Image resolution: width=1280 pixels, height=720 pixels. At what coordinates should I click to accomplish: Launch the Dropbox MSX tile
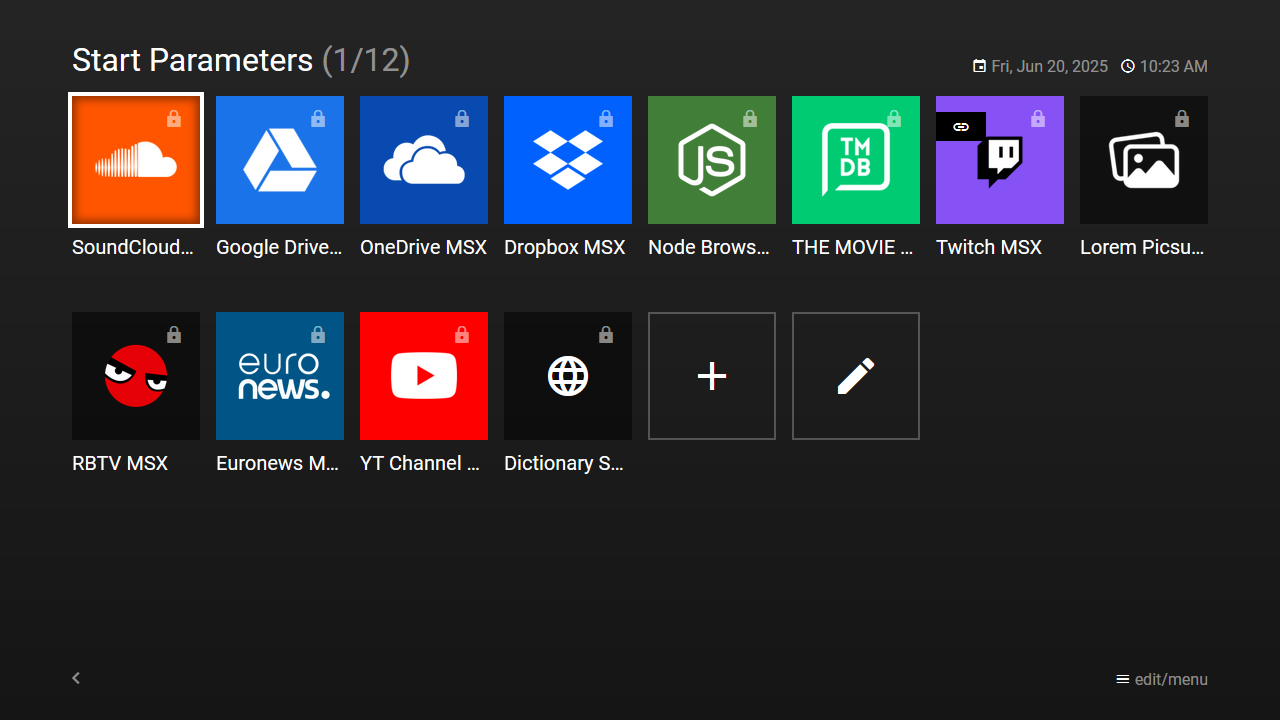pos(568,160)
